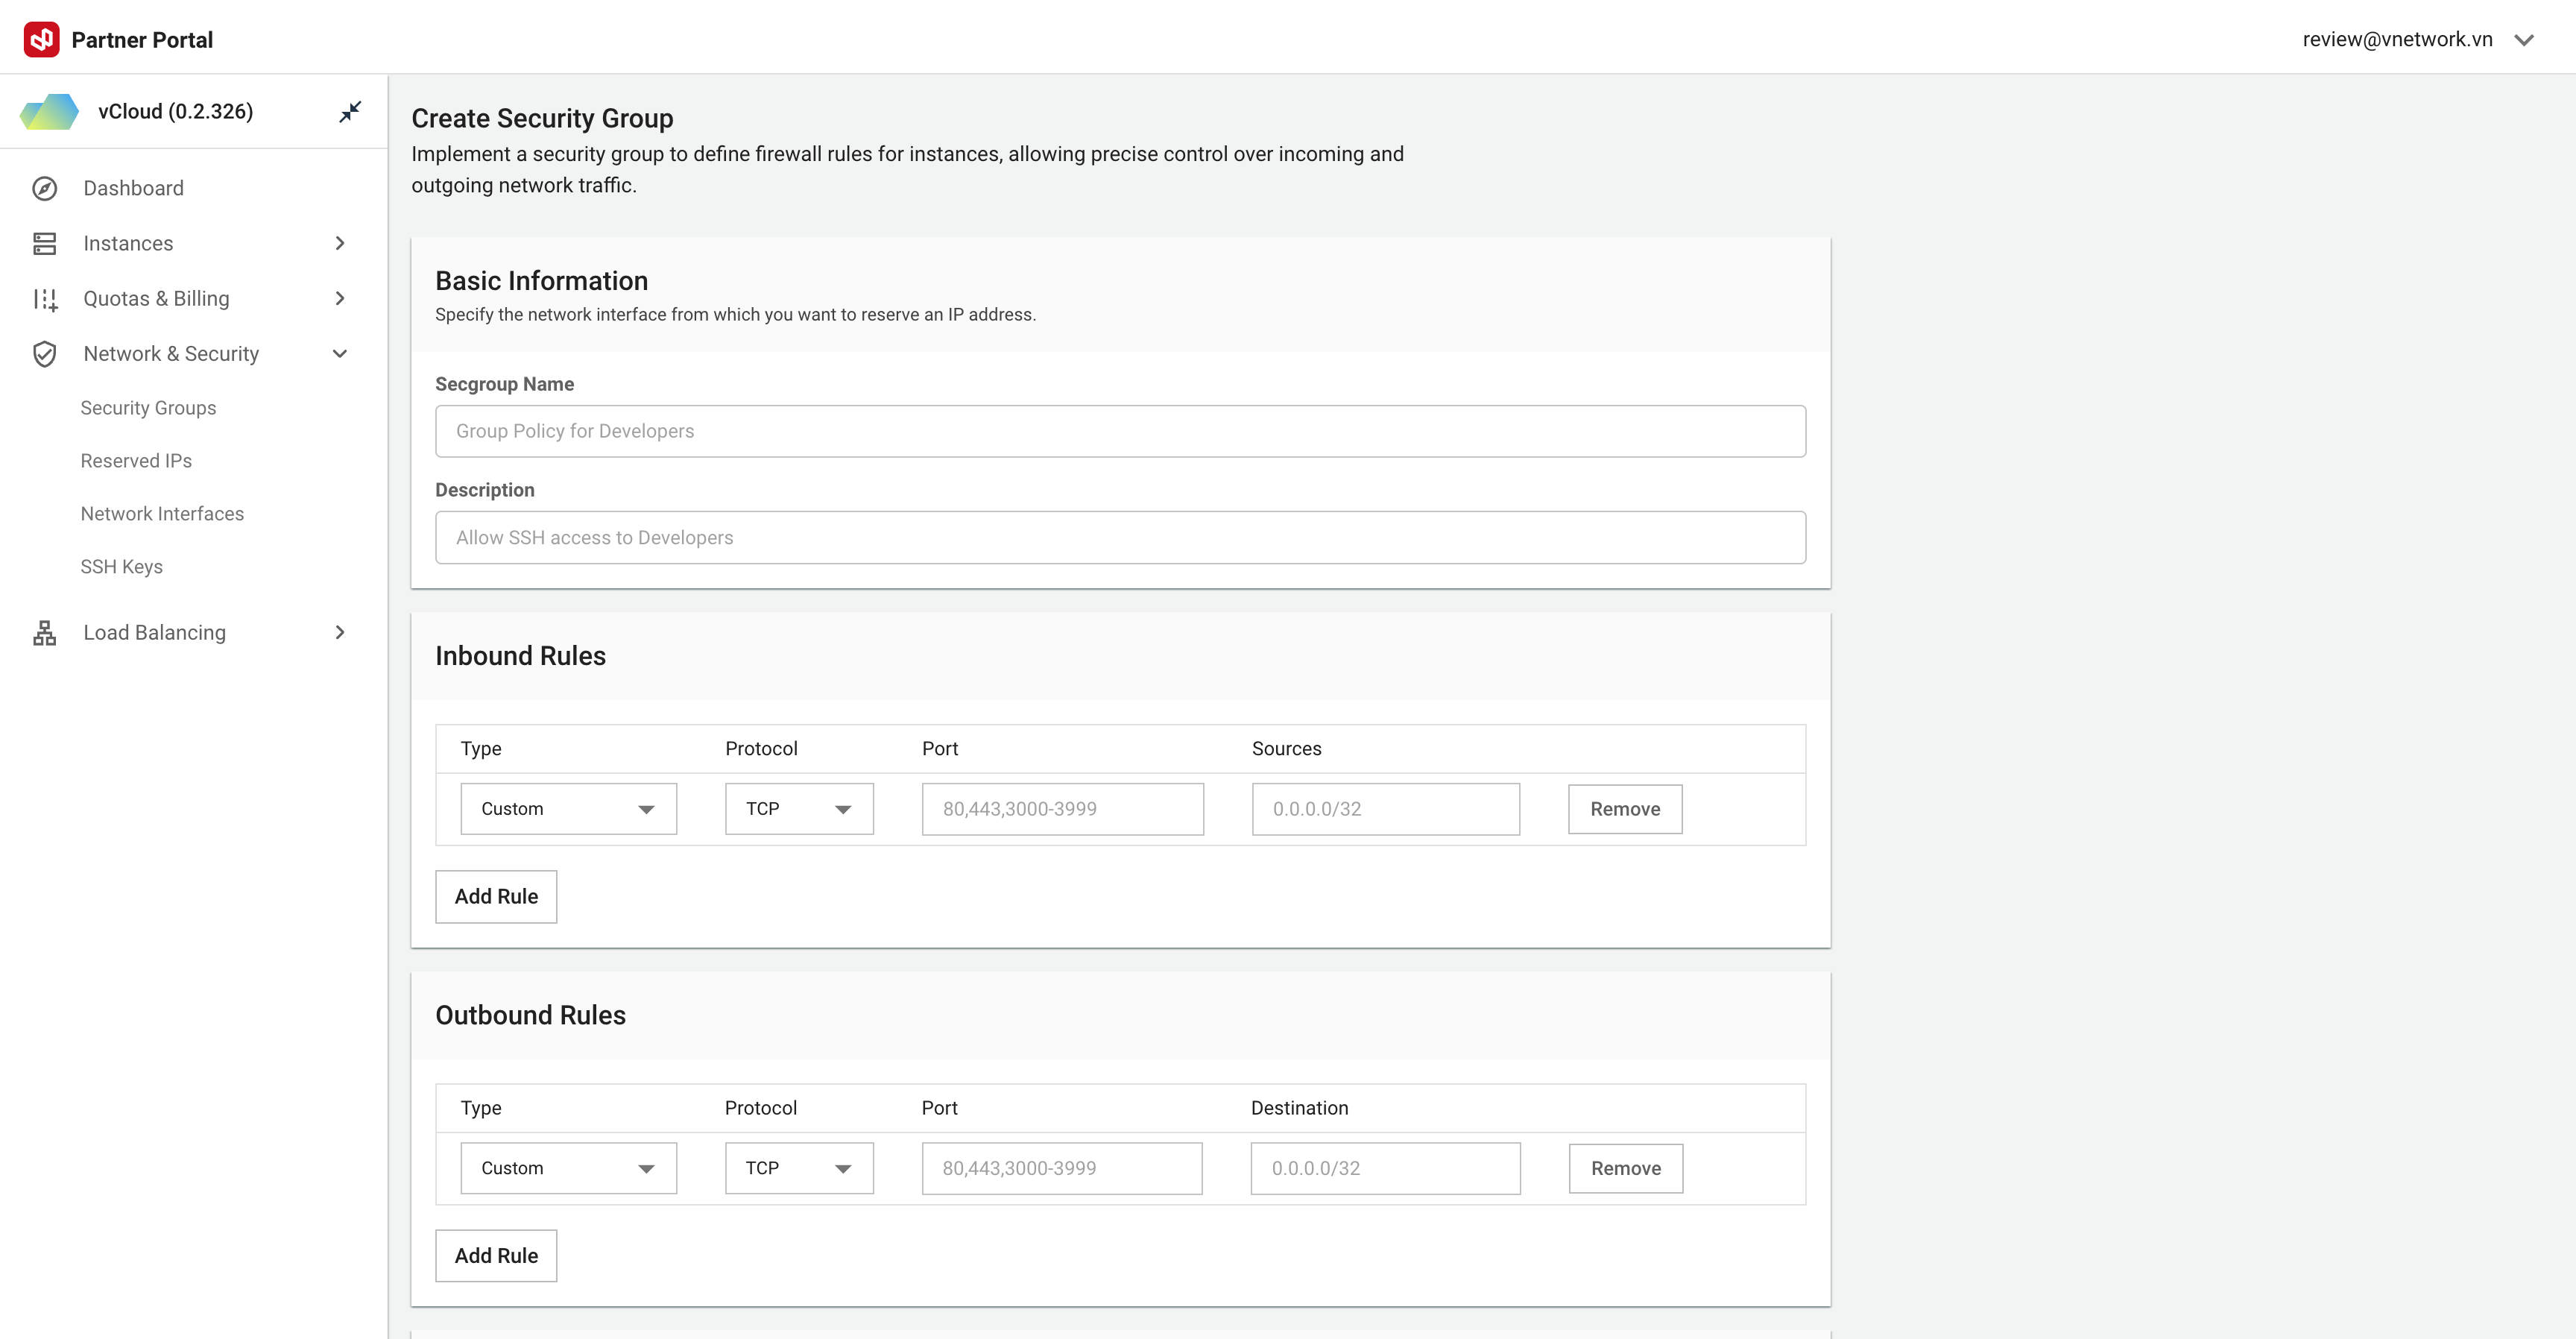Viewport: 2576px width, 1339px height.
Task: Open the Inbound Rules Protocol dropdown
Action: [x=799, y=808]
